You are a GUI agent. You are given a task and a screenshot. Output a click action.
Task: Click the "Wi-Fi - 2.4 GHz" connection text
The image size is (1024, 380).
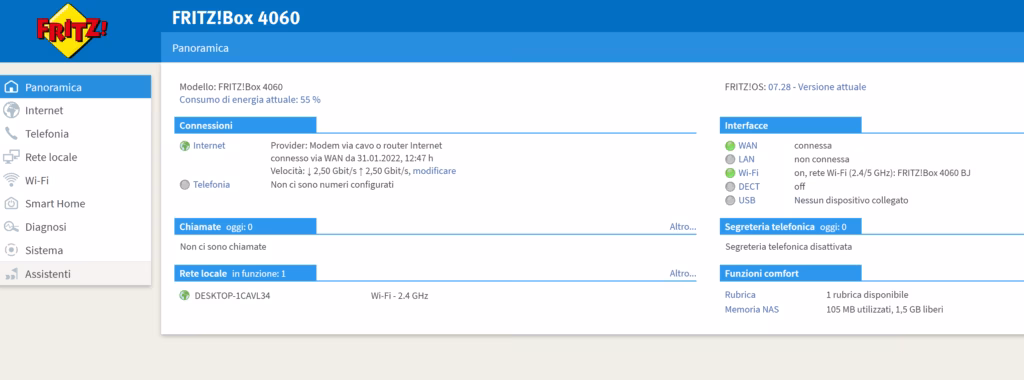point(400,296)
